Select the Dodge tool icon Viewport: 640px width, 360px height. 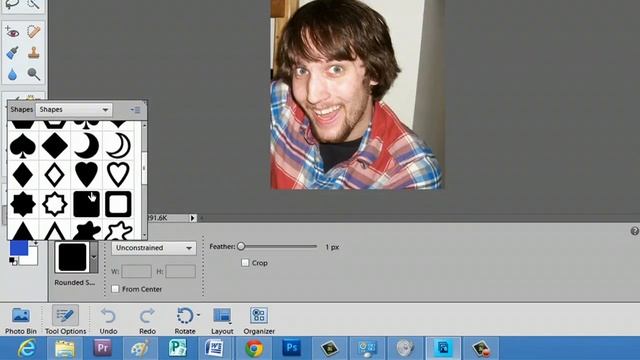pyautogui.click(x=33, y=74)
